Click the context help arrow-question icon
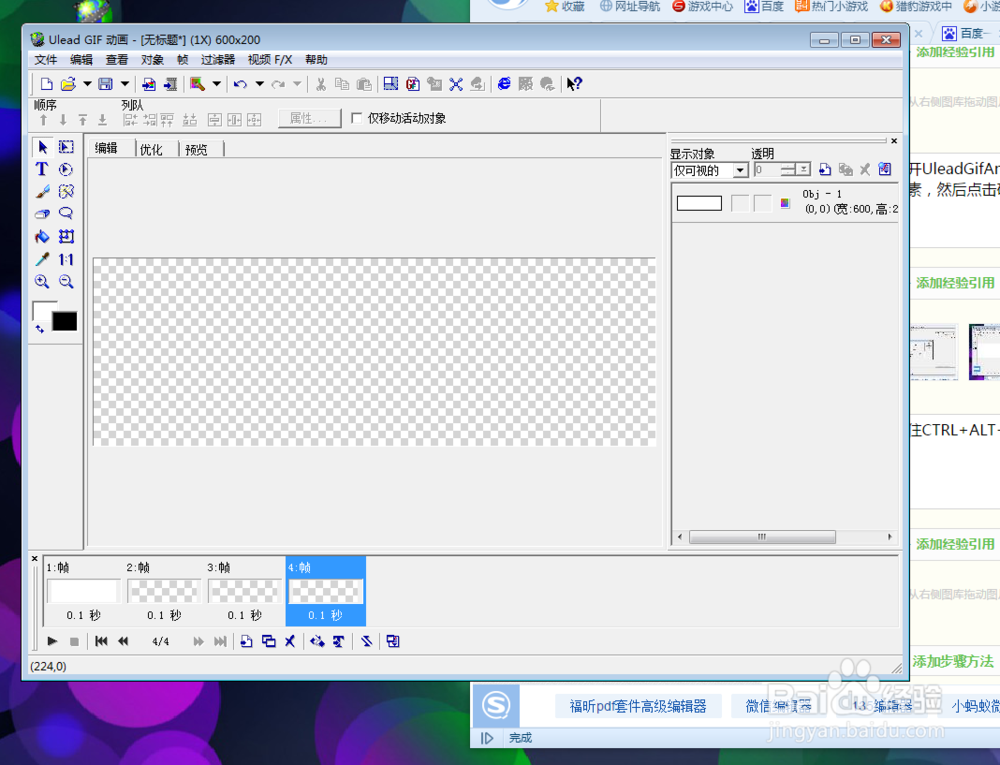This screenshot has width=1000, height=765. [574, 84]
